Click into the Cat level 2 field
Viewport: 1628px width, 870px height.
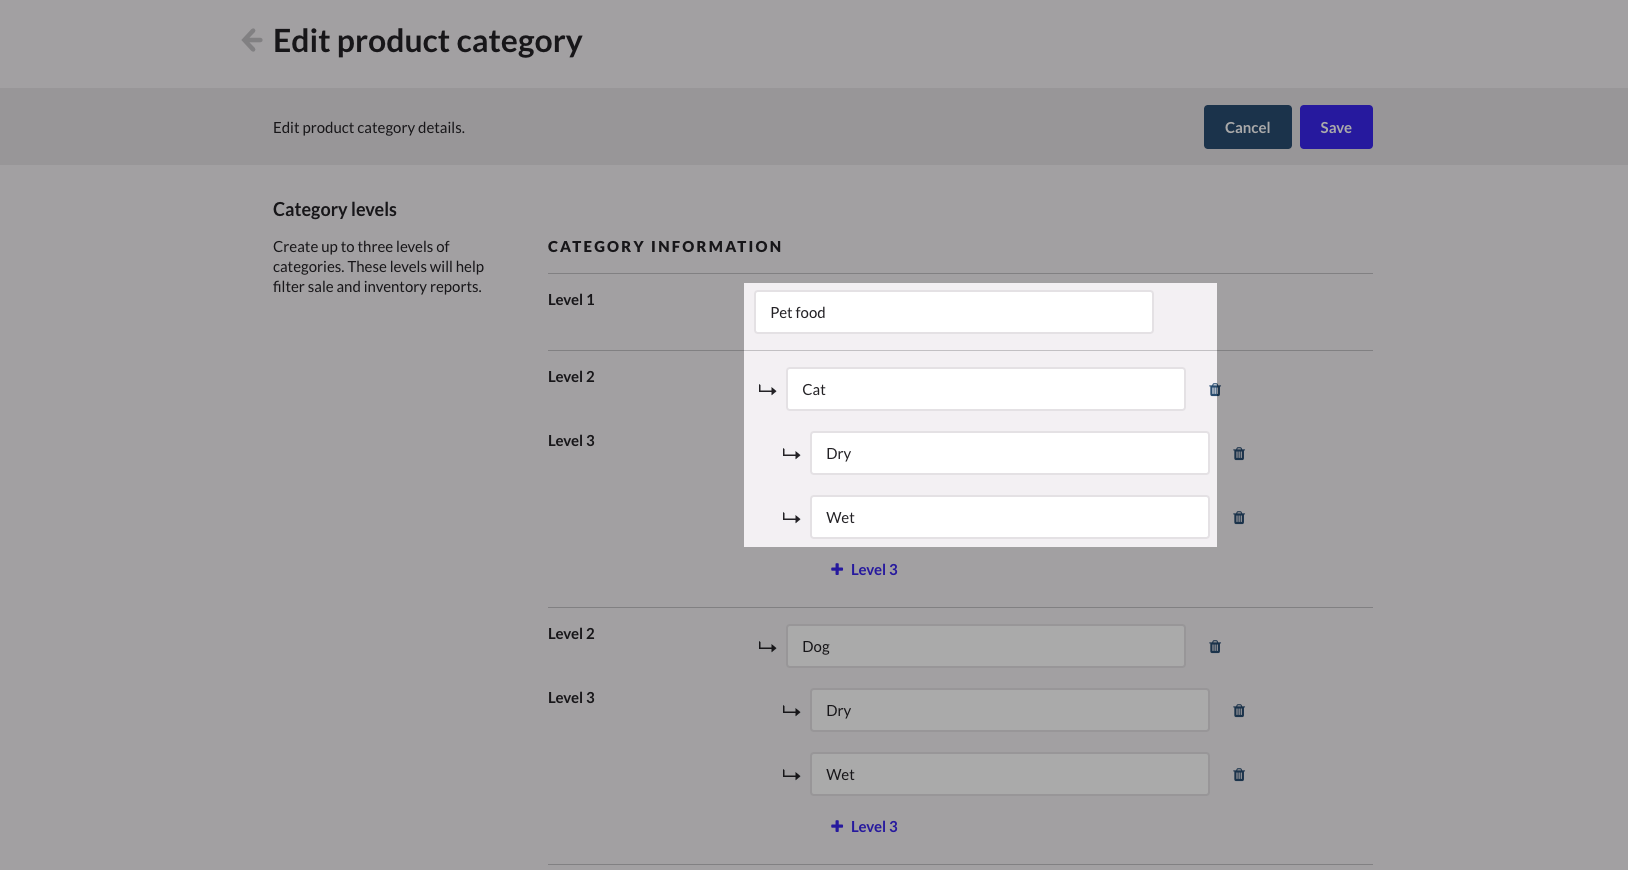pos(985,389)
